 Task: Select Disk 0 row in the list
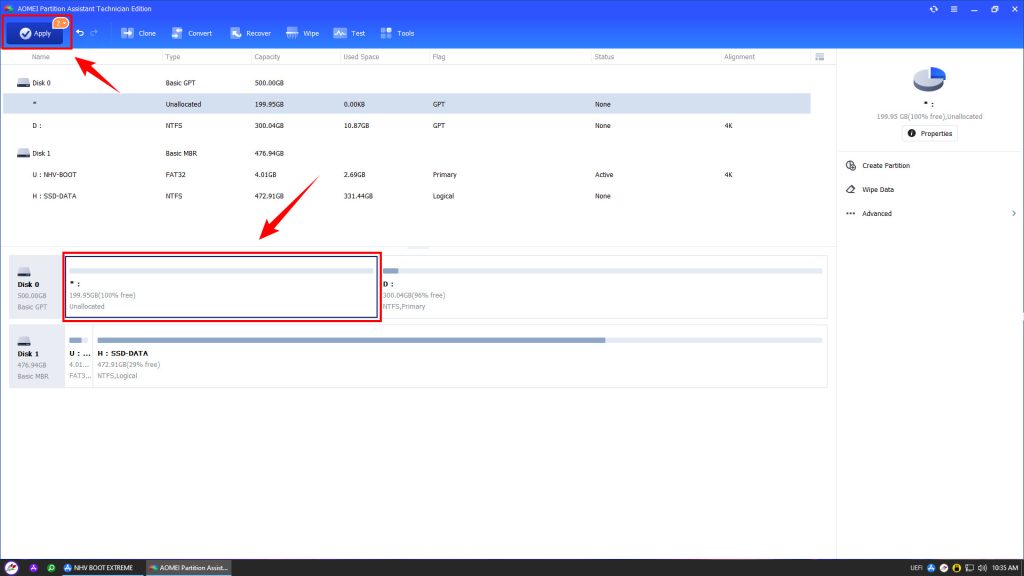[x=407, y=83]
